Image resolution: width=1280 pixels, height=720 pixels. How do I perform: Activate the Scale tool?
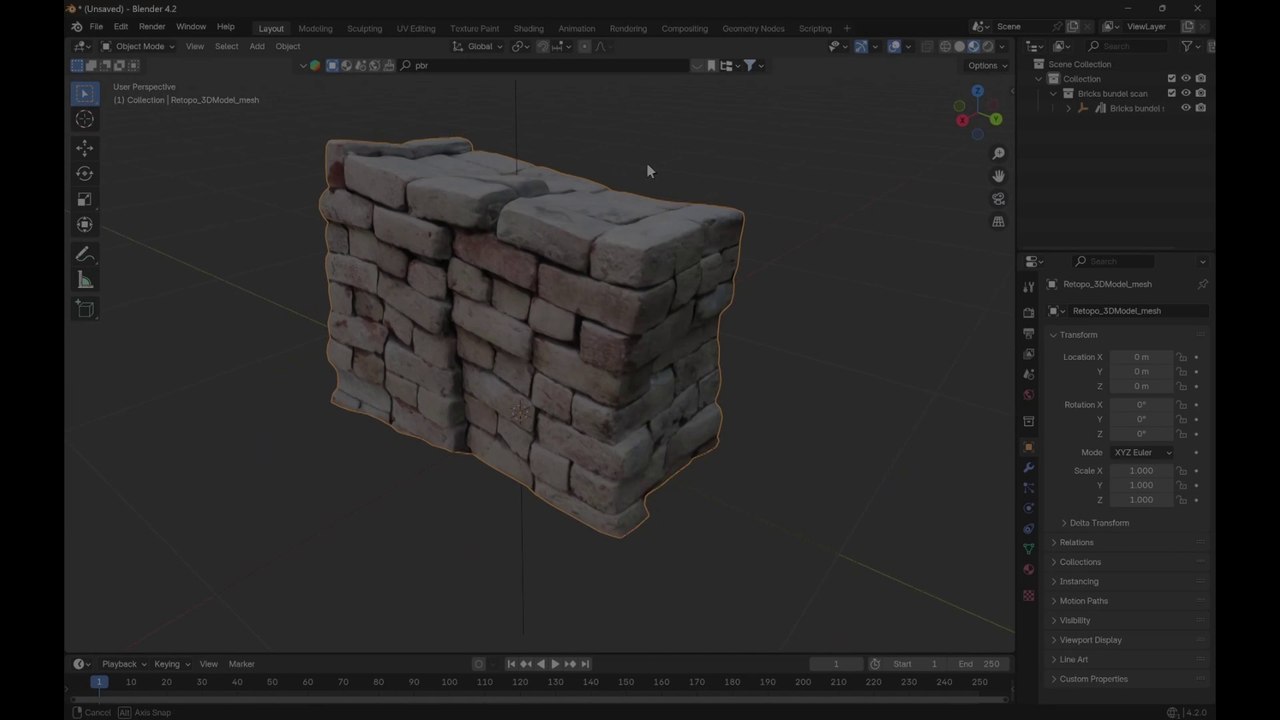pyautogui.click(x=85, y=200)
